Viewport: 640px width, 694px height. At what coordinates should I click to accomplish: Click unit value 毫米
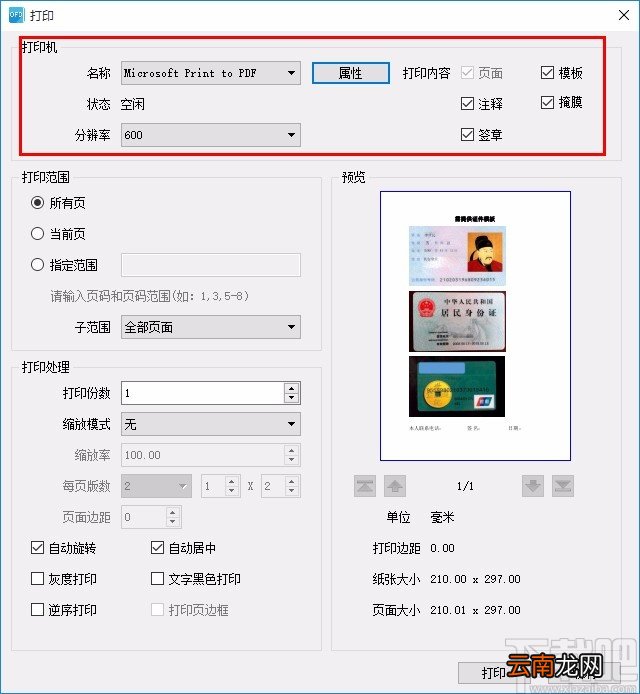(442, 517)
